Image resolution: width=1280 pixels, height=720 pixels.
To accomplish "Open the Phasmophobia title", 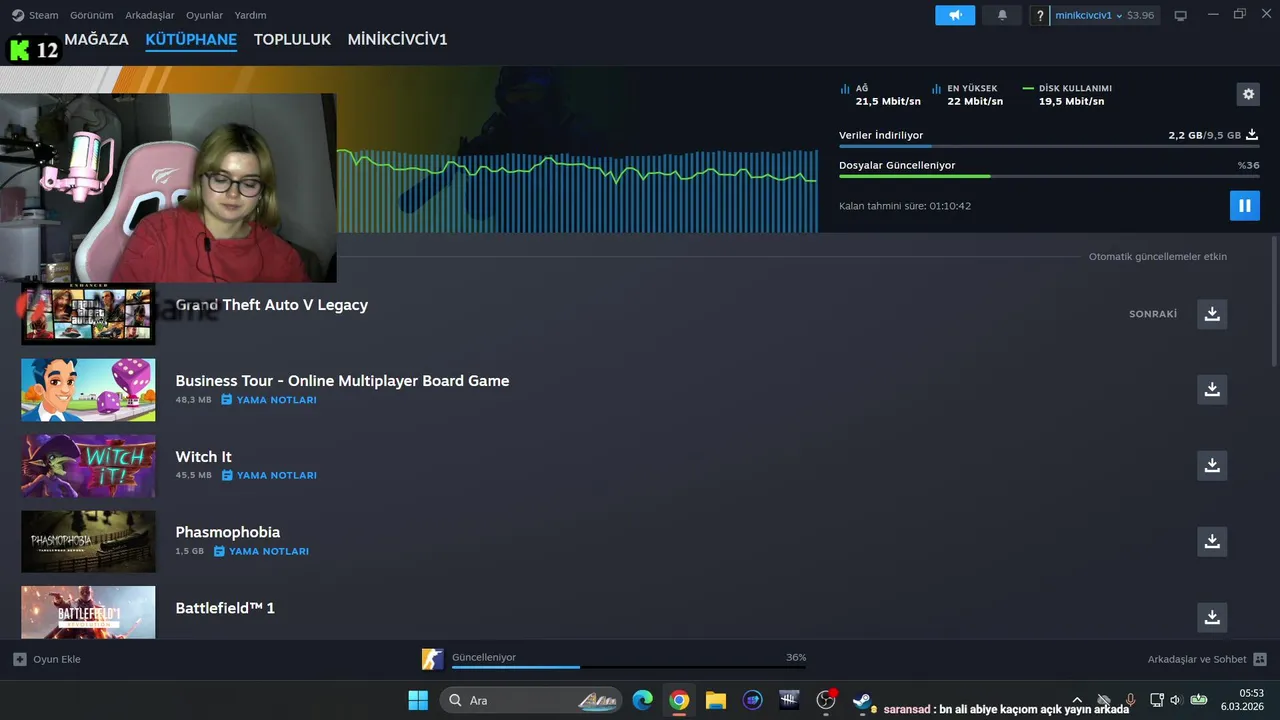I will pos(227,532).
